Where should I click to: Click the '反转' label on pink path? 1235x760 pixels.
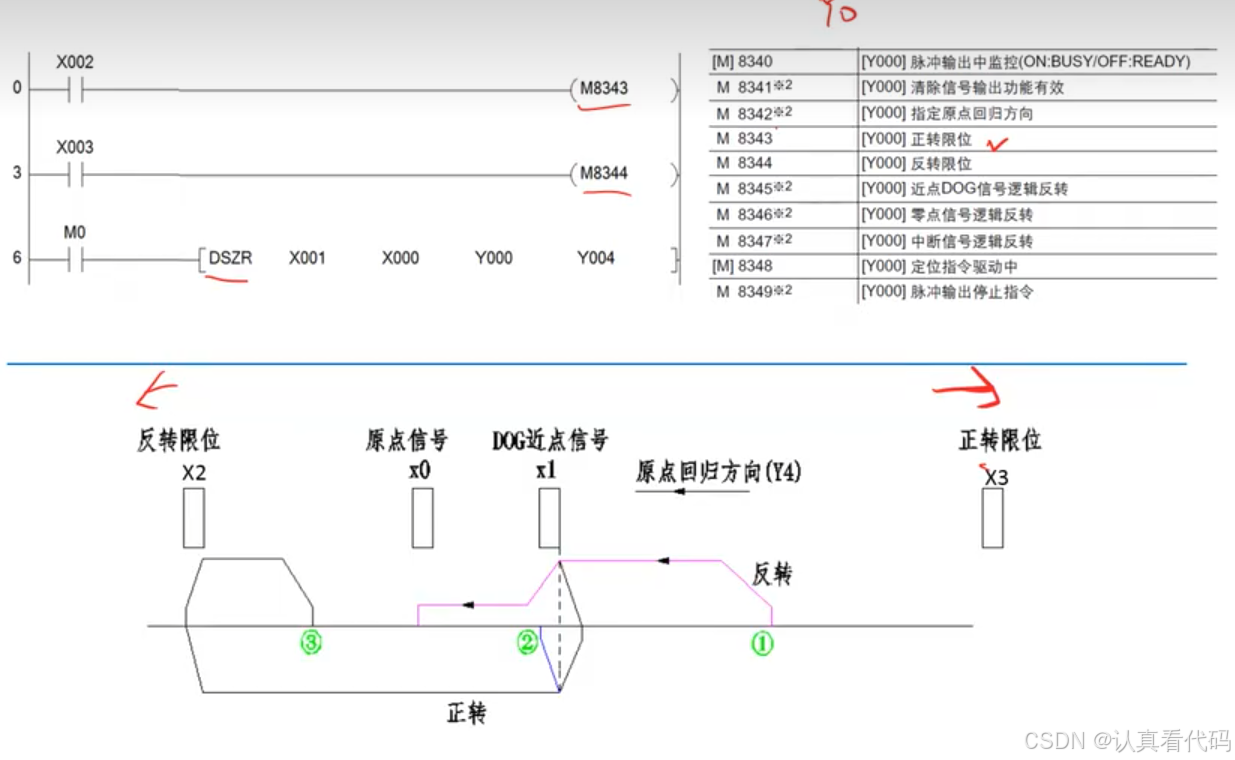772,574
